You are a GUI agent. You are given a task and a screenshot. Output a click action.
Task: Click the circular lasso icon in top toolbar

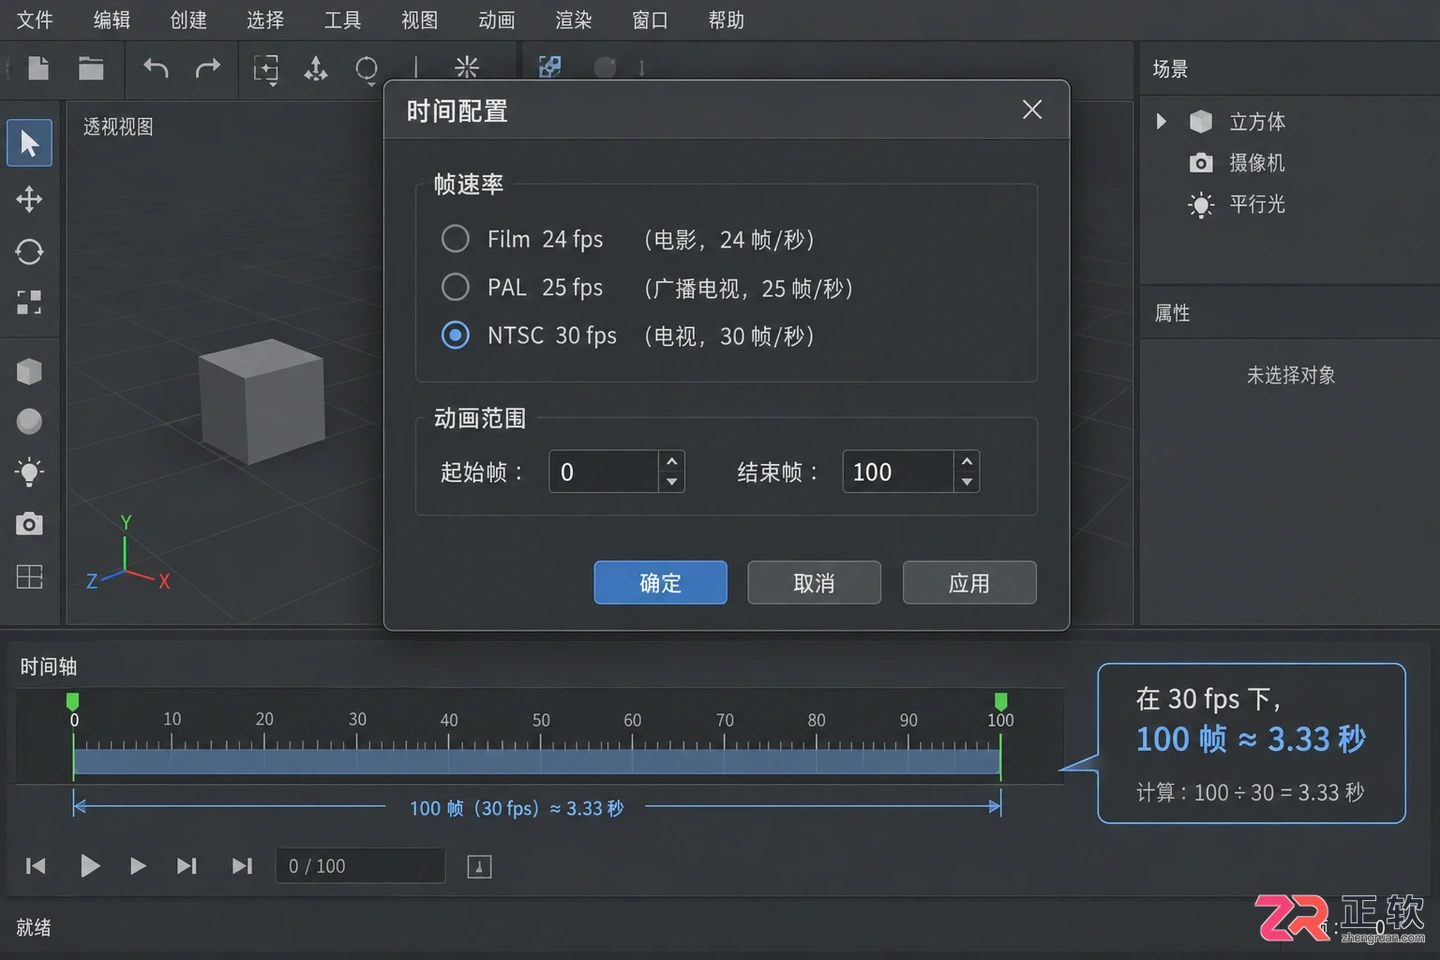(x=367, y=69)
